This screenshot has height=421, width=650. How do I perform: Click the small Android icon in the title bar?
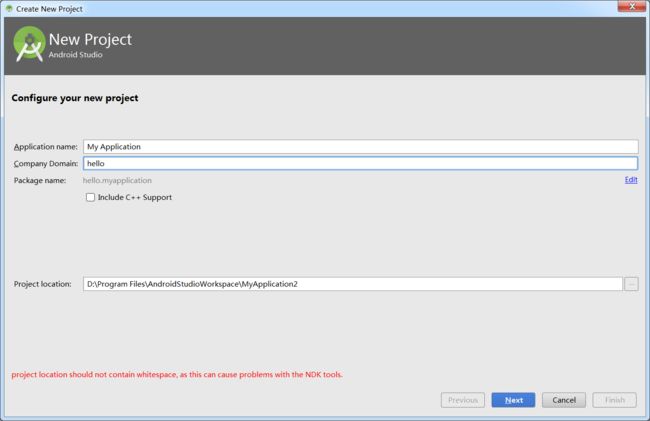(x=9, y=8)
